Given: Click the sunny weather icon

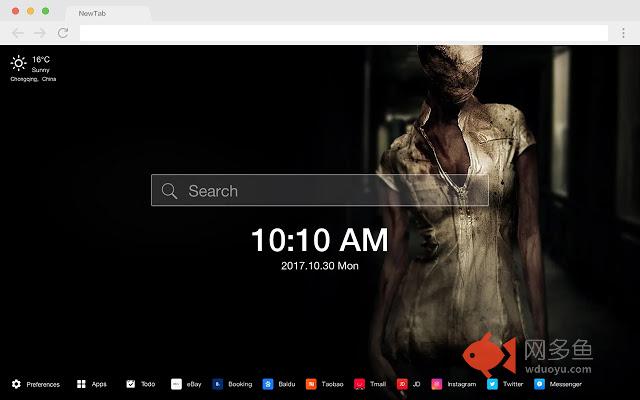Looking at the screenshot, I should pyautogui.click(x=18, y=63).
